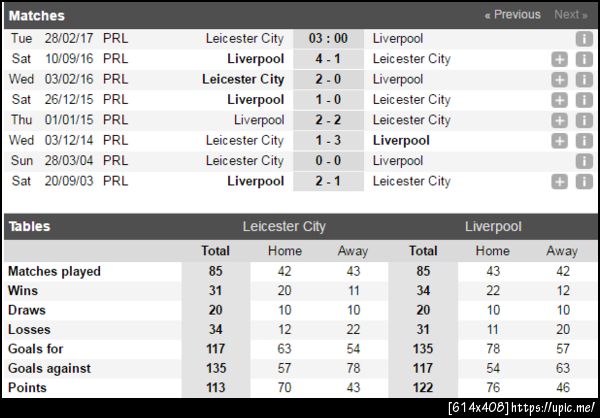Click info icon on 03/02/16 match row
Viewport: 600px width, 418px height.
[584, 79]
